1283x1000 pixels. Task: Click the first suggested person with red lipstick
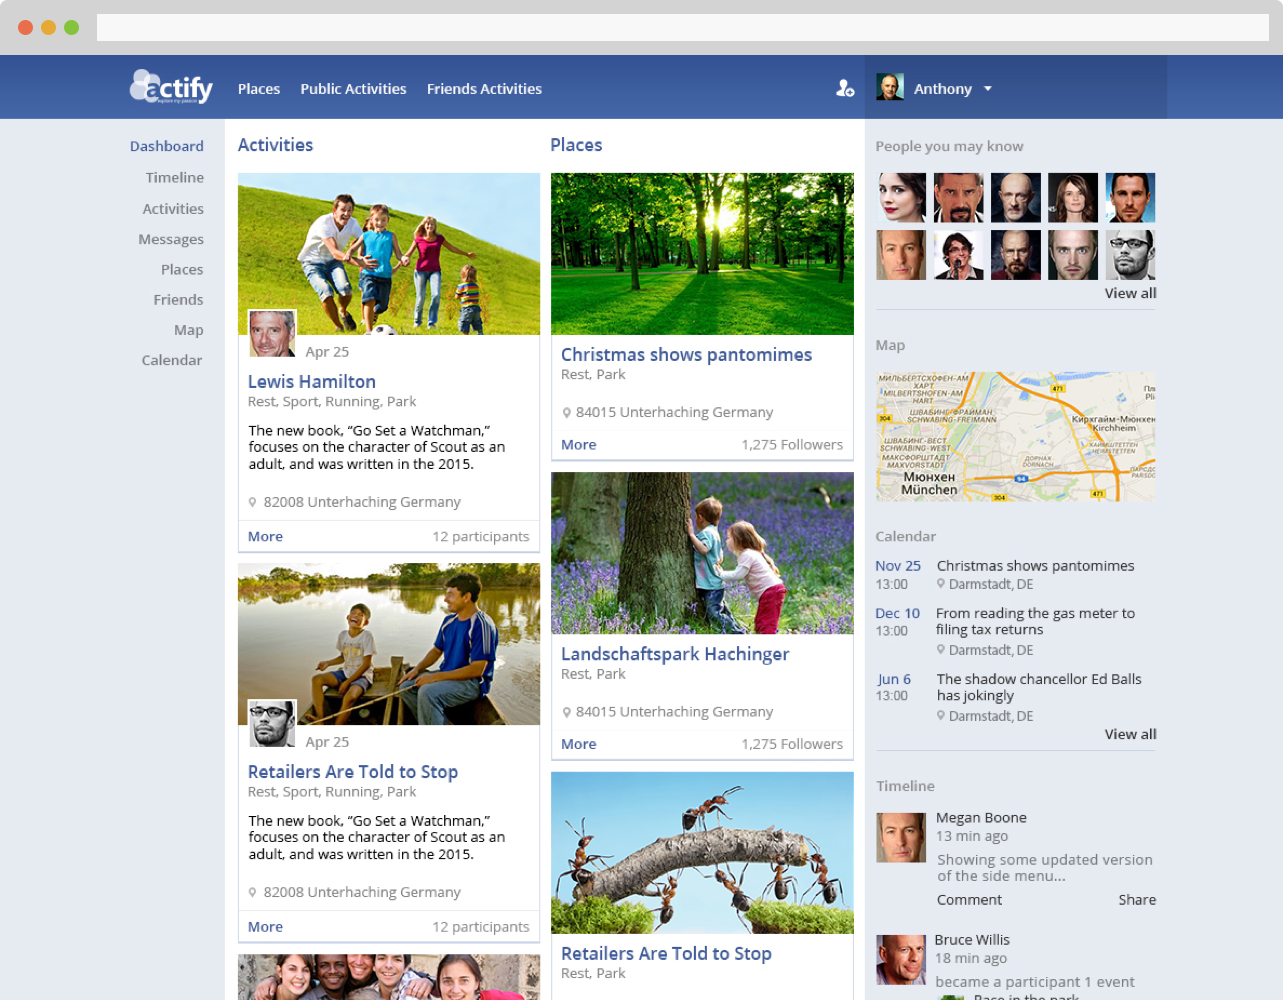coord(901,197)
